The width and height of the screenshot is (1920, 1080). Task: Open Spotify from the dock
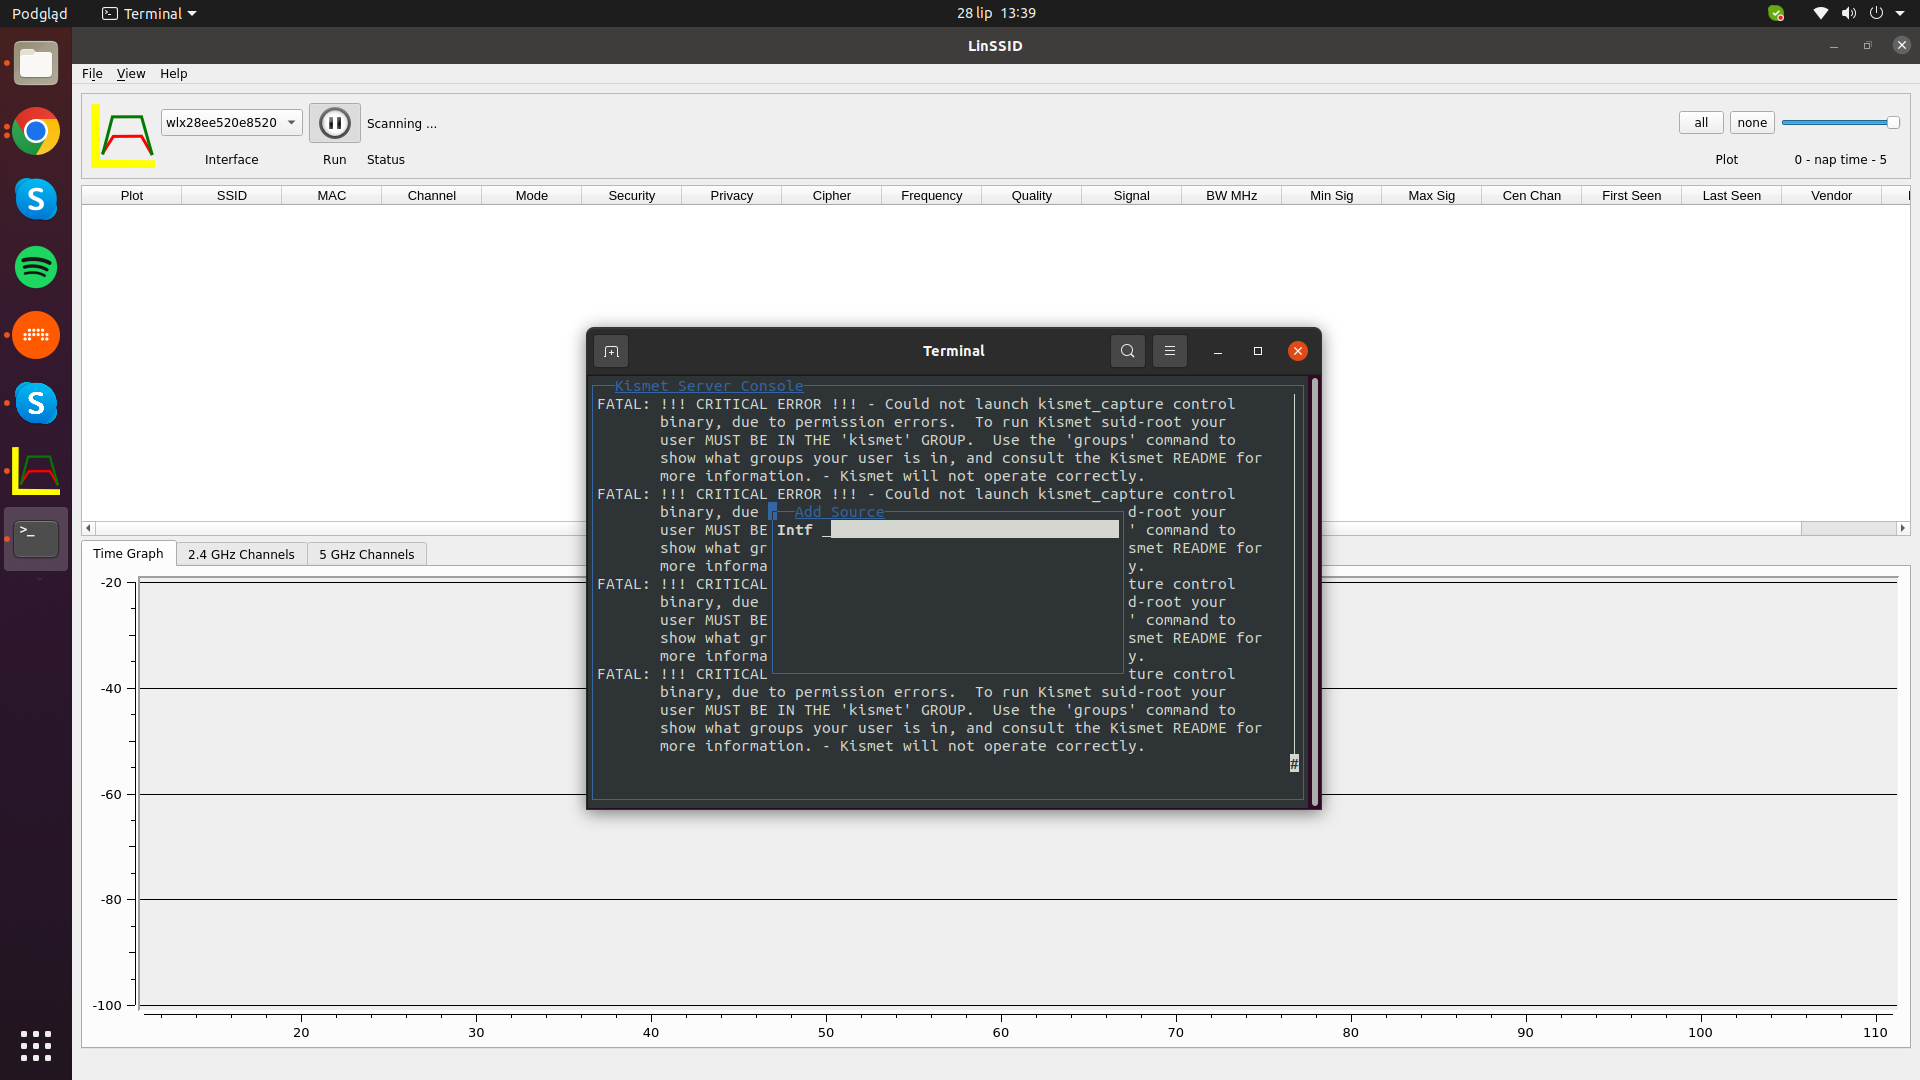pyautogui.click(x=36, y=267)
